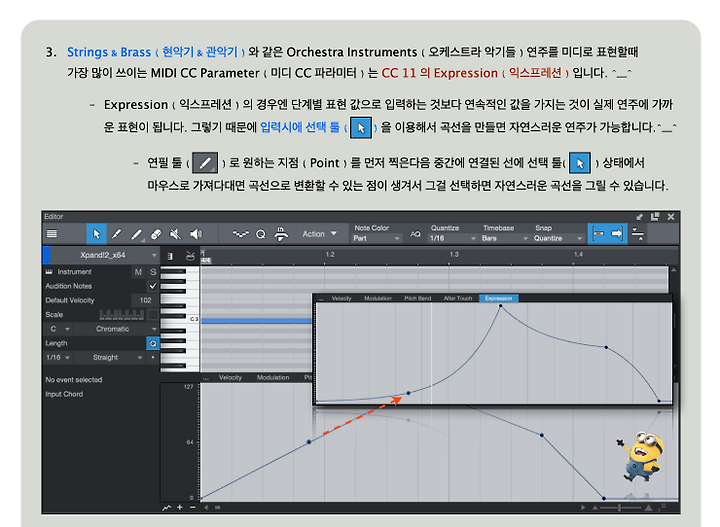Detach the Editor panel window
The width and height of the screenshot is (720, 527).
pos(654,217)
